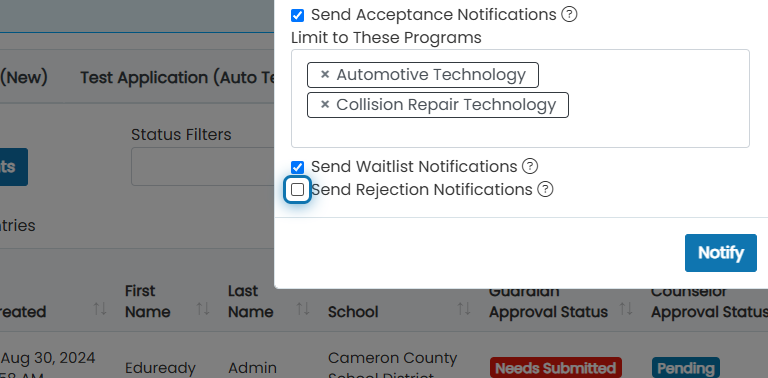Sort by the First Name column arrows

203,309
